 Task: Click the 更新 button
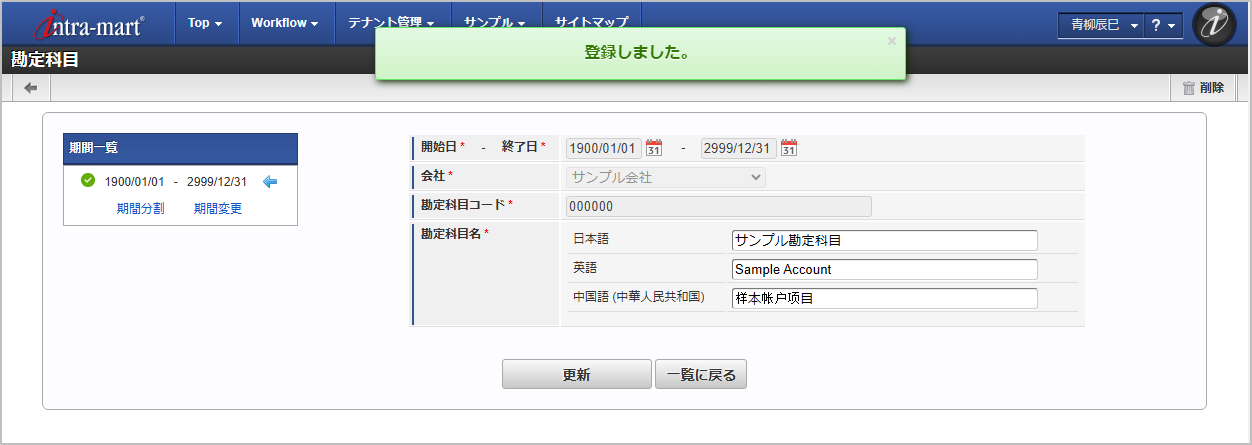[576, 374]
